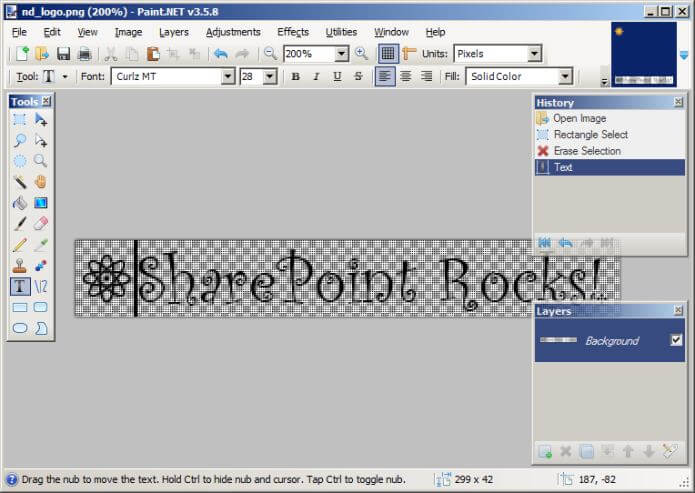Undo using the toolbar arrow

(x=220, y=54)
